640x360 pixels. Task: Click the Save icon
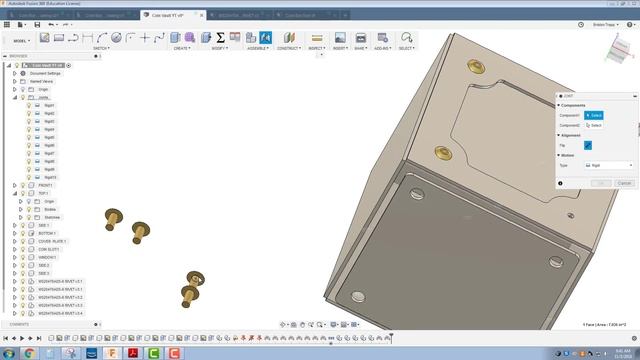(x=37, y=25)
